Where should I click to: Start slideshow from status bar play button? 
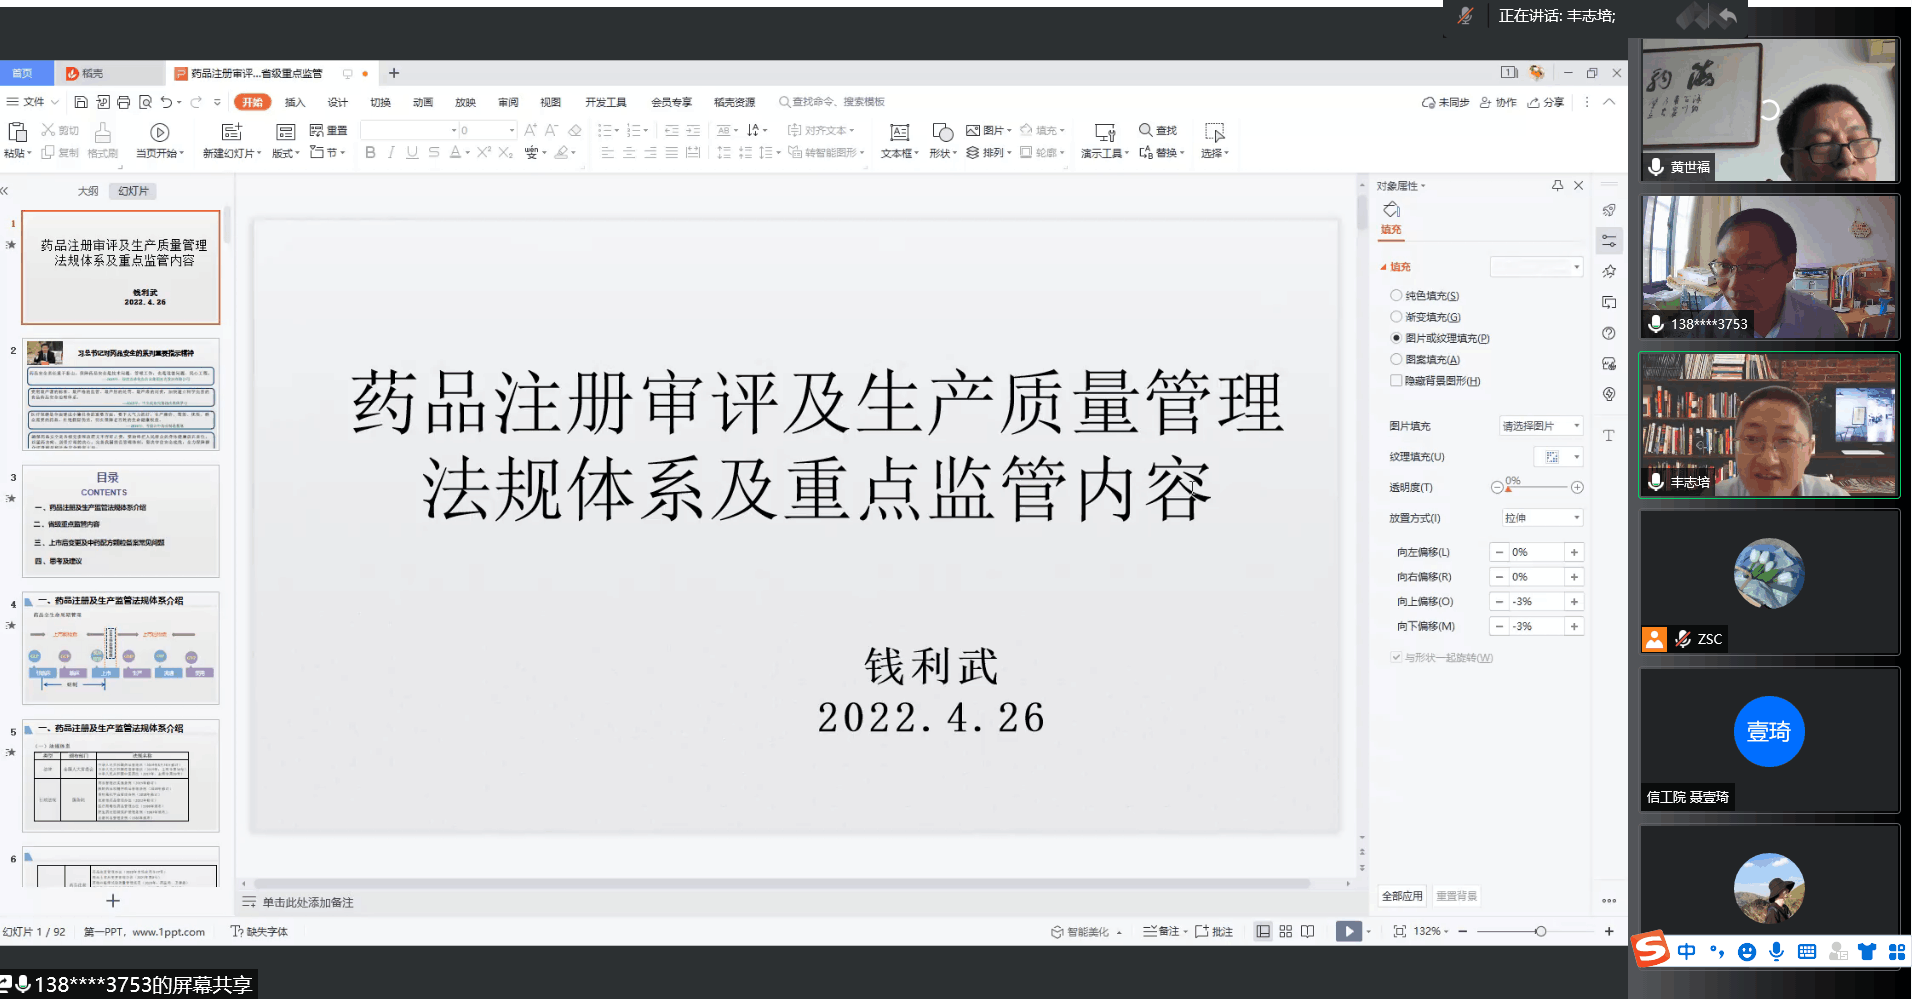click(1348, 931)
